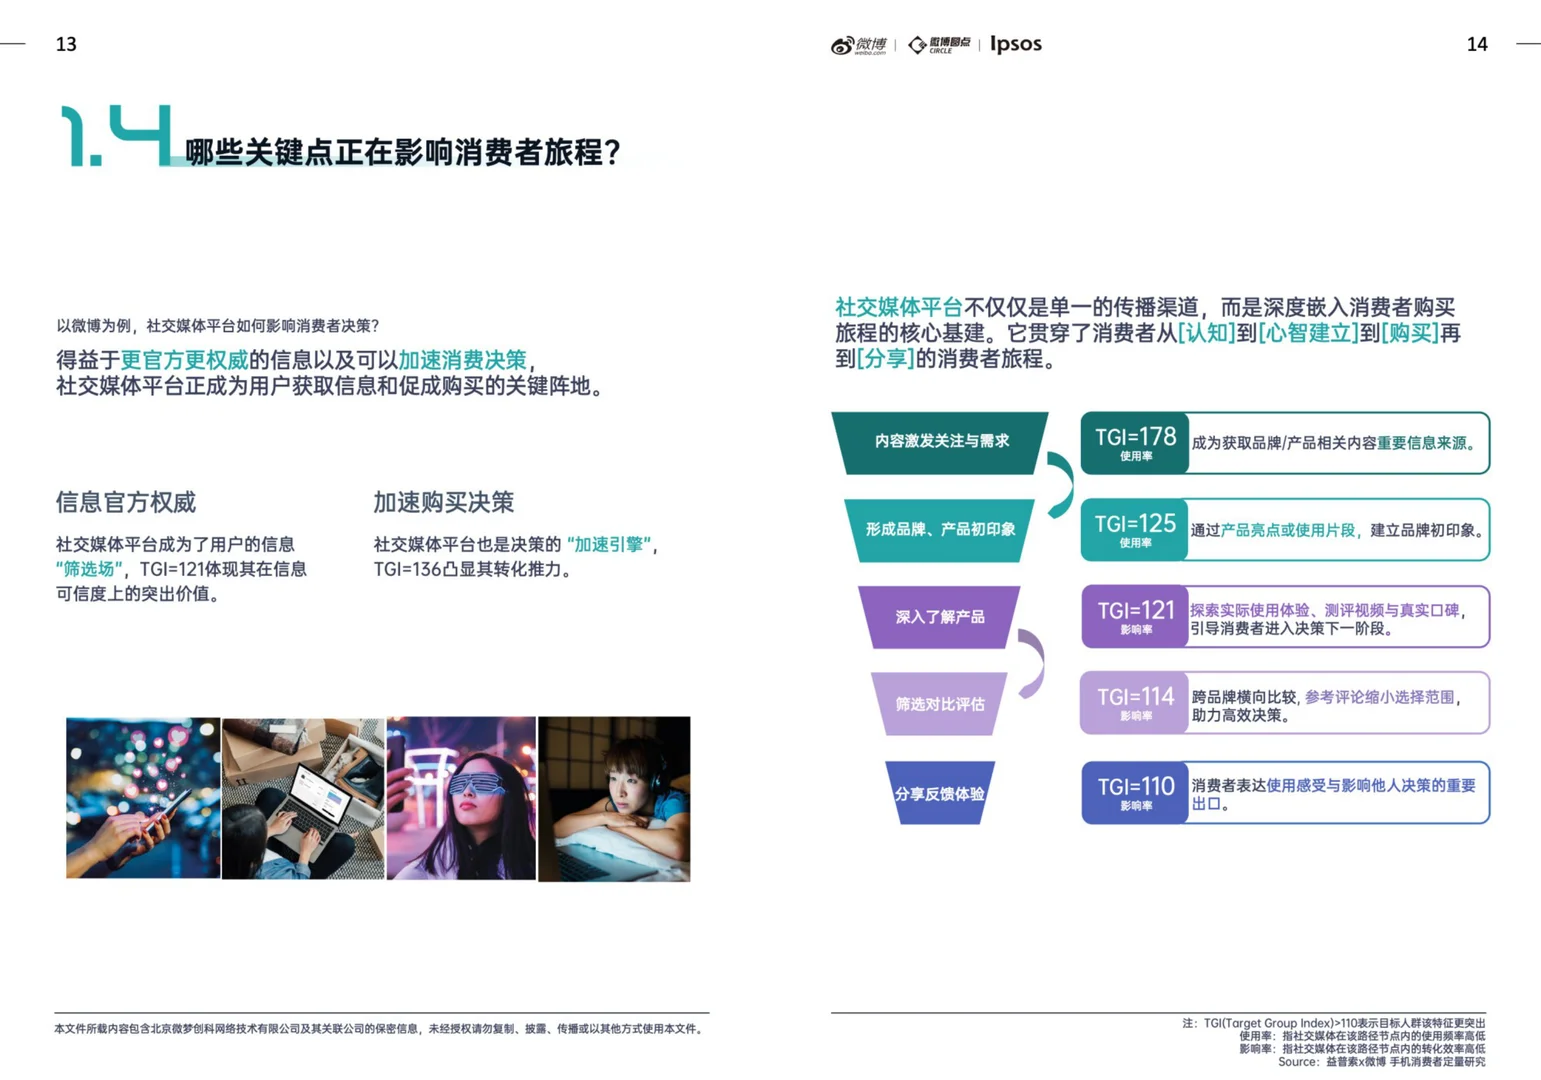Click the highlighted phrase 加速消费决策

462,360
